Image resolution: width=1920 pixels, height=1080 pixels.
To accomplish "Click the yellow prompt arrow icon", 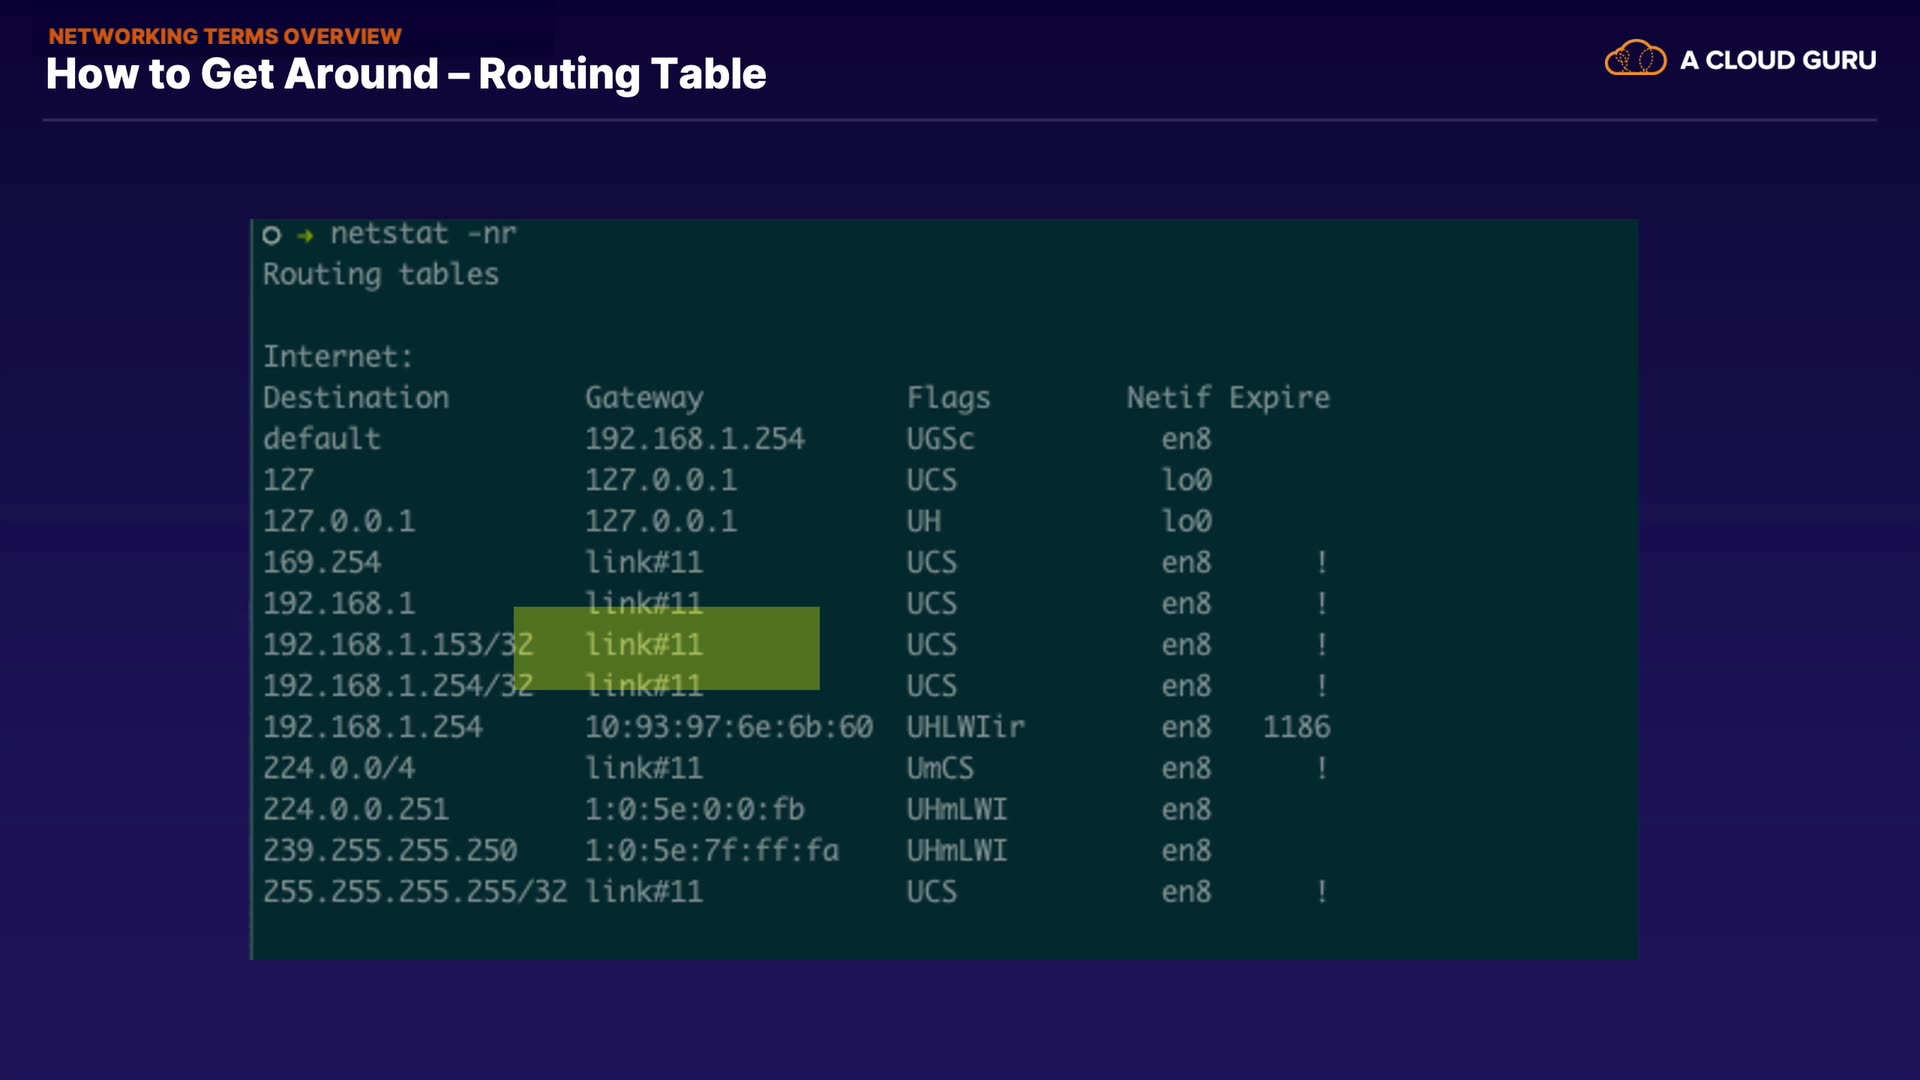I will pyautogui.click(x=305, y=235).
